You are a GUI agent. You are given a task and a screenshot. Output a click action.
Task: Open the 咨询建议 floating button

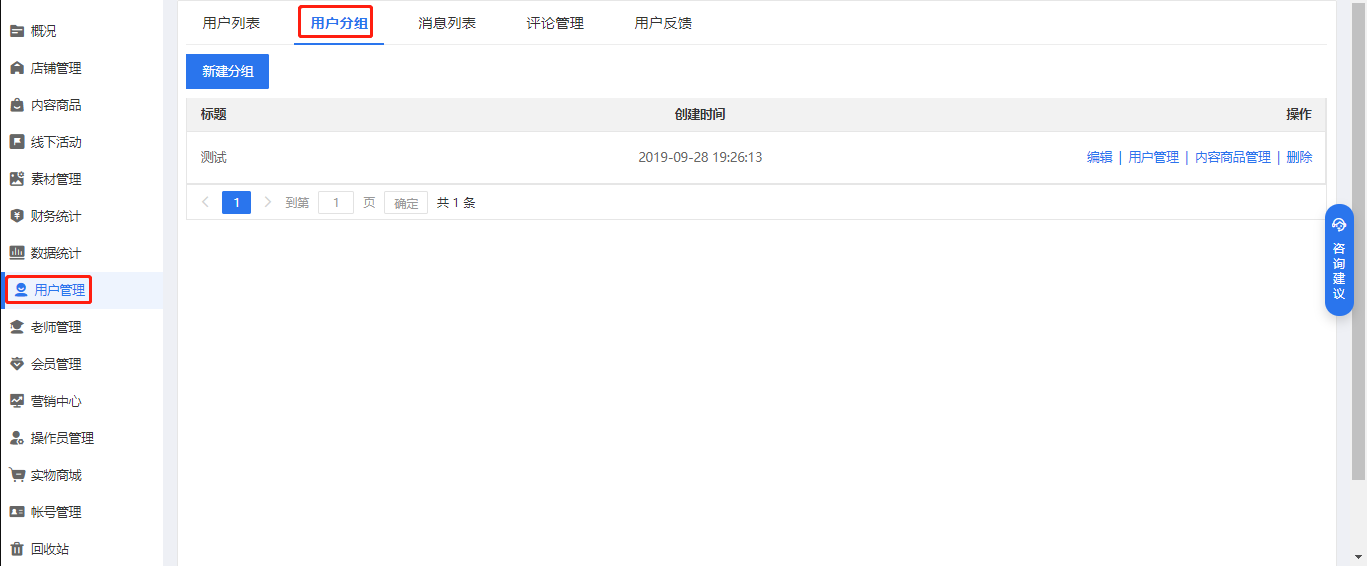[x=1339, y=260]
